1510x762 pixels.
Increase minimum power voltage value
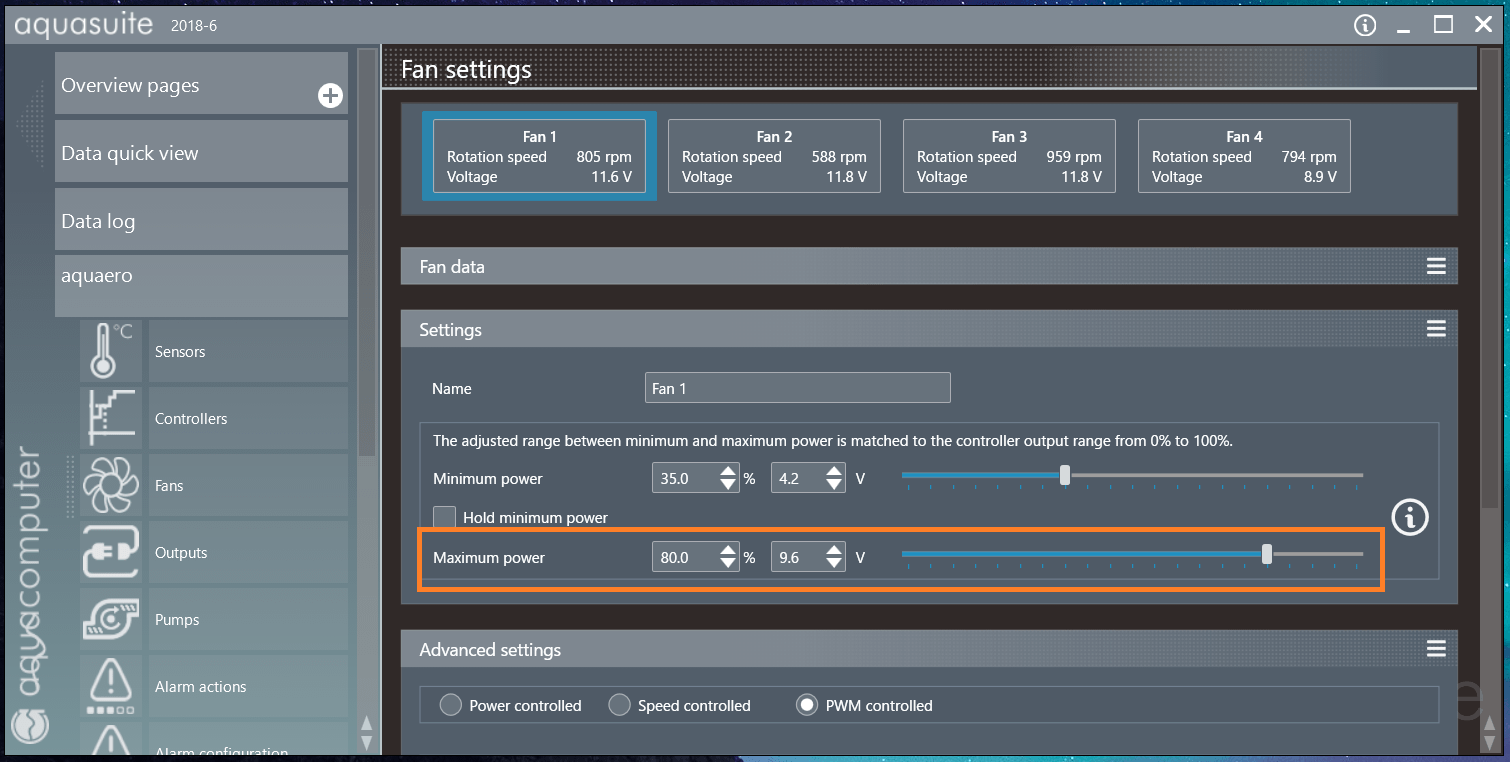pyautogui.click(x=834, y=472)
